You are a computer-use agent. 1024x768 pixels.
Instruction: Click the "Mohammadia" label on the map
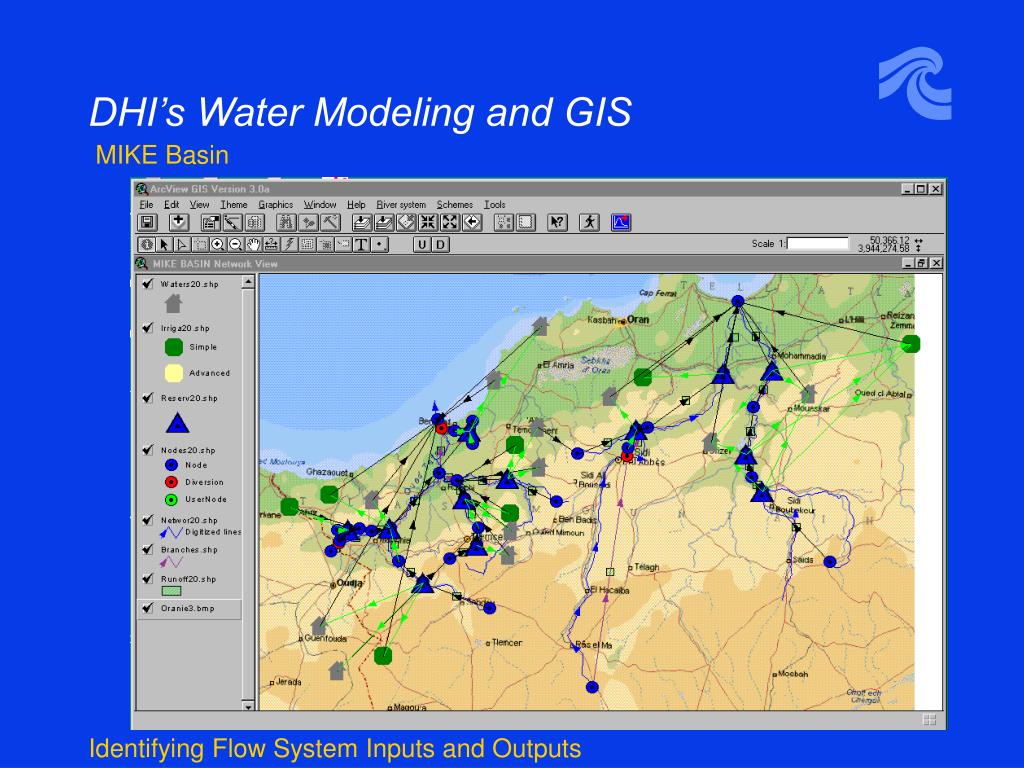coord(802,356)
